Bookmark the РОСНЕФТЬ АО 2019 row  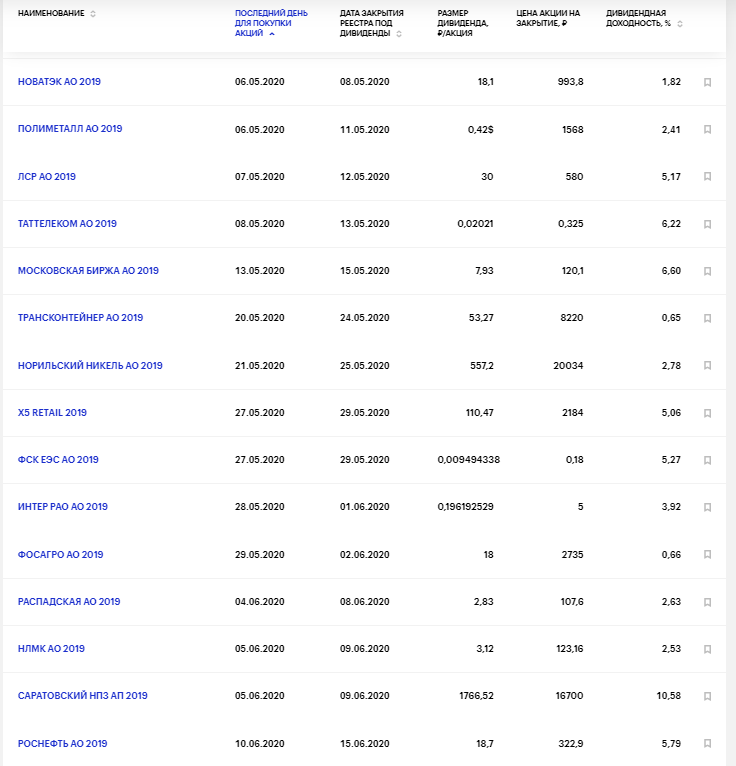click(707, 744)
